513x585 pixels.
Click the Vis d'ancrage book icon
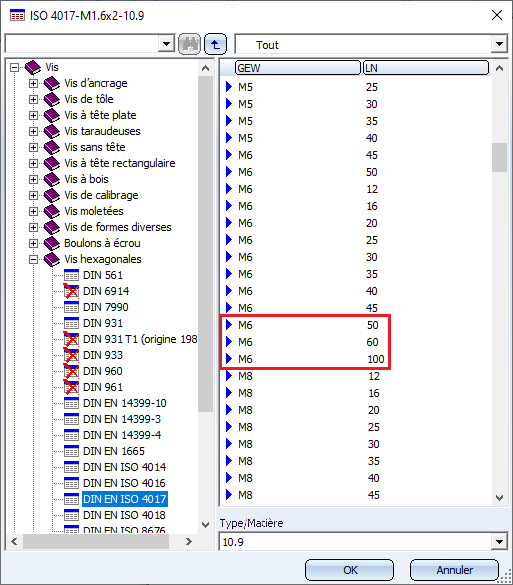[51, 84]
